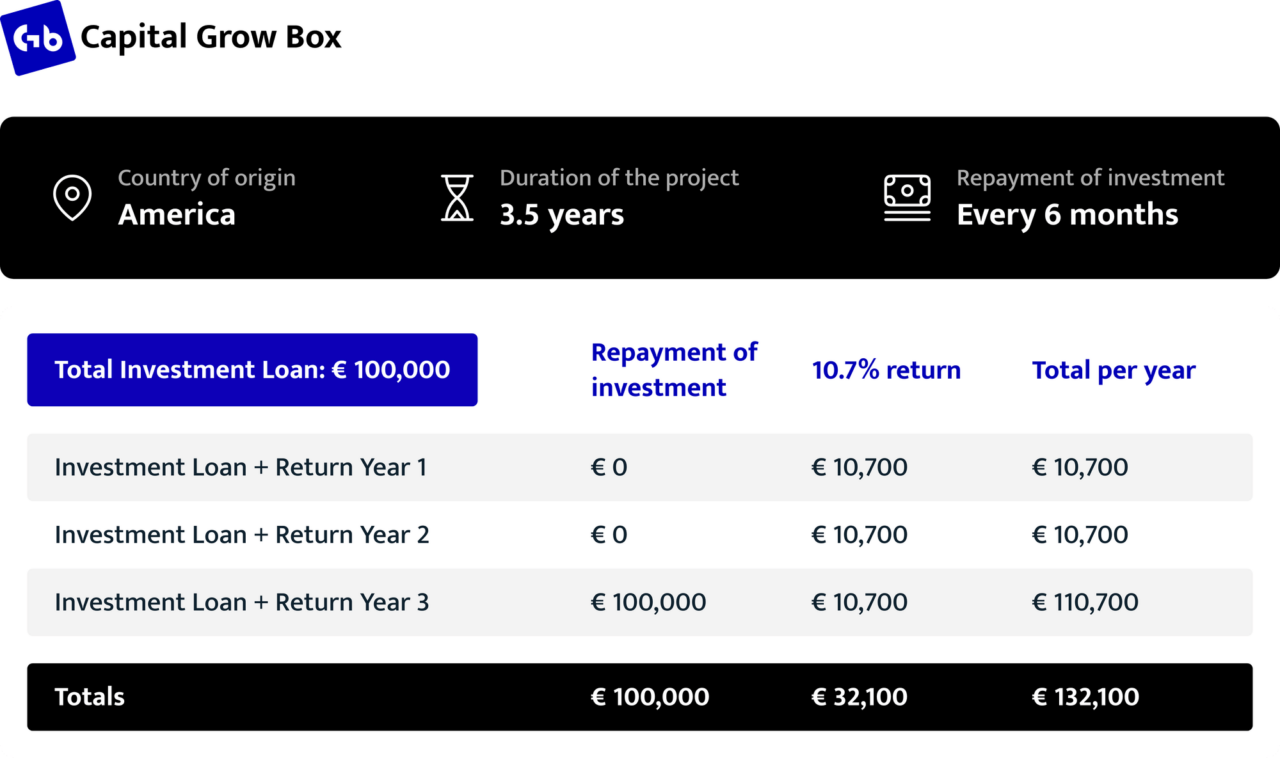Click the € 132,100 grand total value
Viewport: 1280px width, 758px height.
tap(1085, 697)
